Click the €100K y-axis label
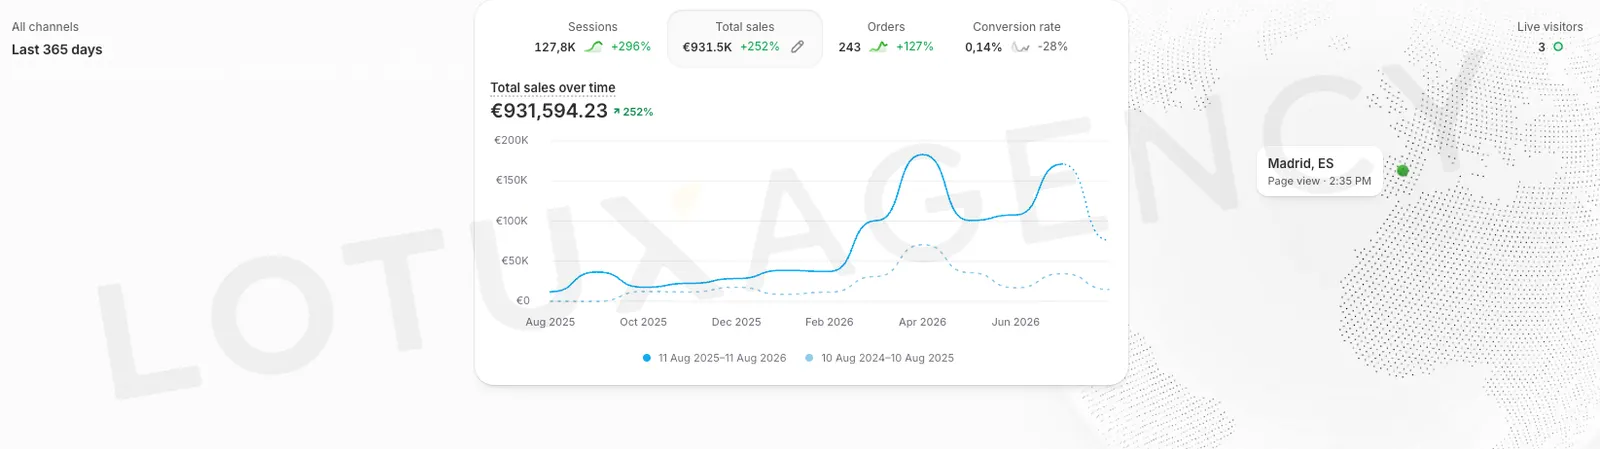 point(512,221)
